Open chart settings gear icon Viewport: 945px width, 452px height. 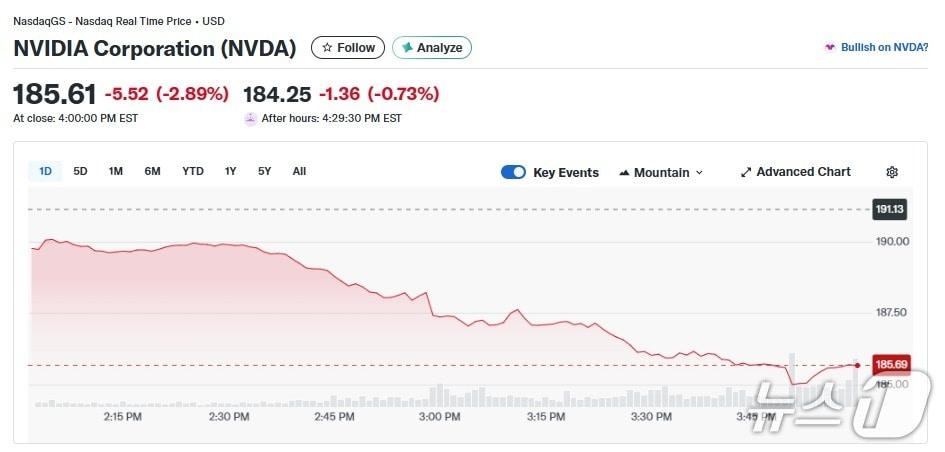pos(892,172)
